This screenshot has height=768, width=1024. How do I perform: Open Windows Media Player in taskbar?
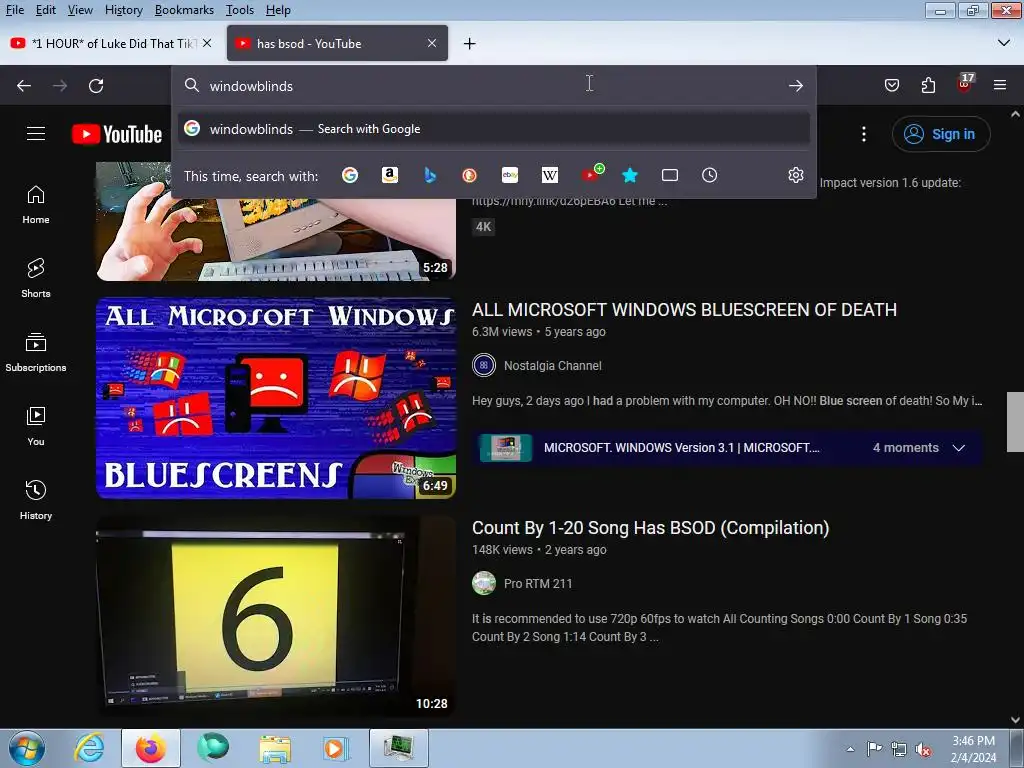click(x=336, y=748)
